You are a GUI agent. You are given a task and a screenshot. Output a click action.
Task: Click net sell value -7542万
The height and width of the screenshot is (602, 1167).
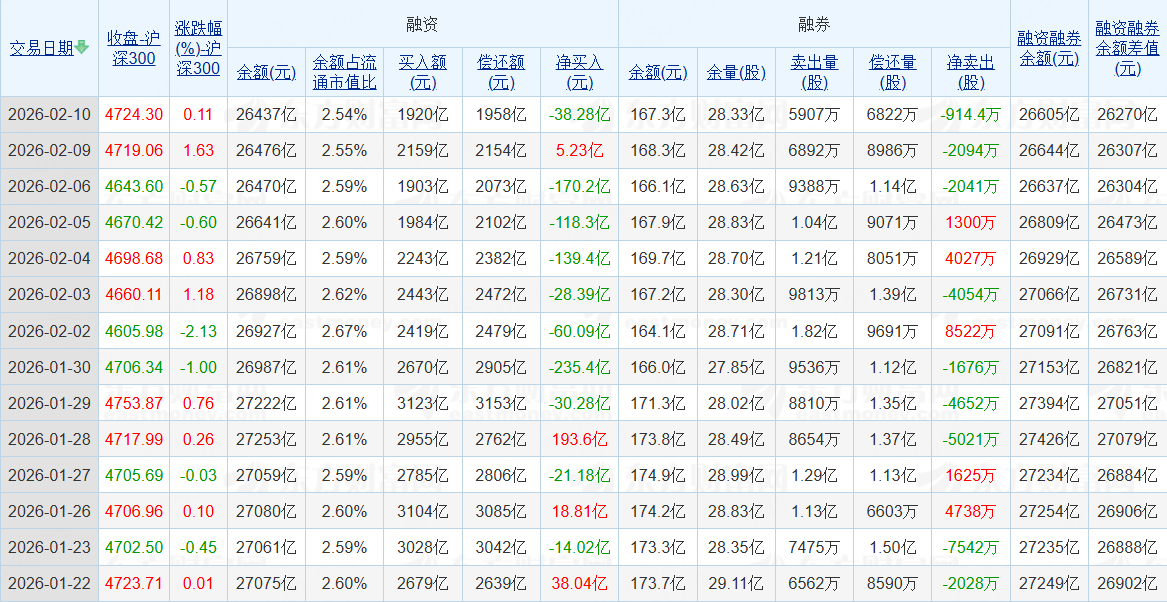(x=971, y=548)
